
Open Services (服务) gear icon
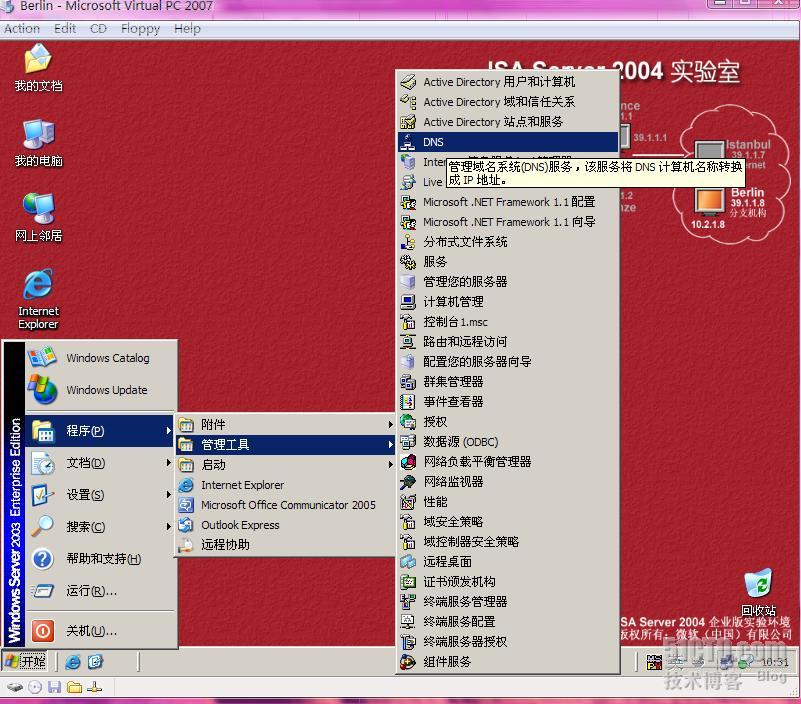tap(408, 262)
